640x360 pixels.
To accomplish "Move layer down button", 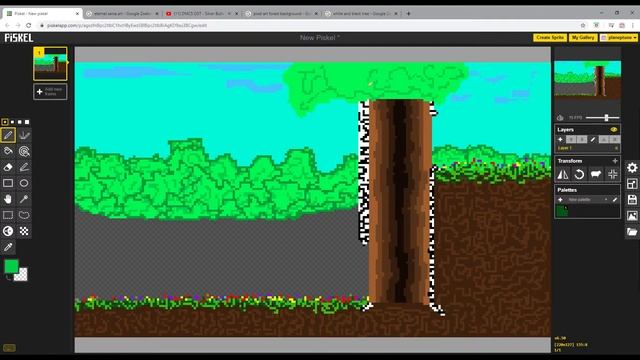I will click(582, 140).
